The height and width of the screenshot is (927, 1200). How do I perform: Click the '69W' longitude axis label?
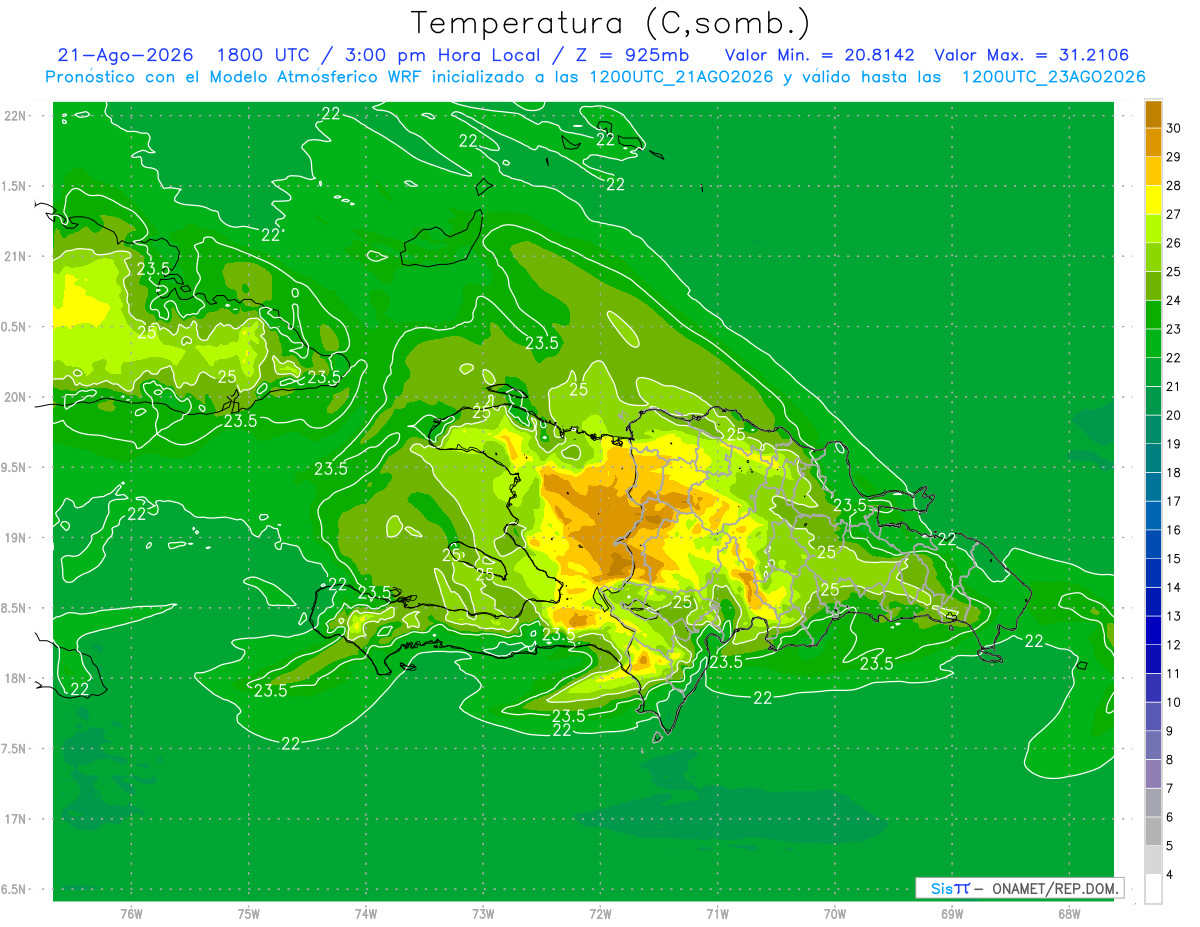(952, 914)
